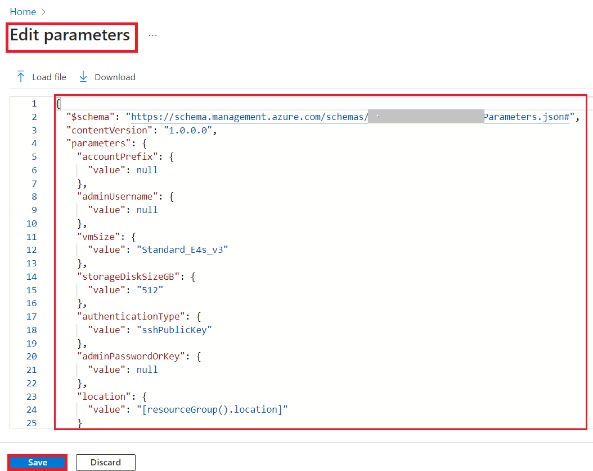Click the Load file label
593x471 pixels.
point(49,77)
